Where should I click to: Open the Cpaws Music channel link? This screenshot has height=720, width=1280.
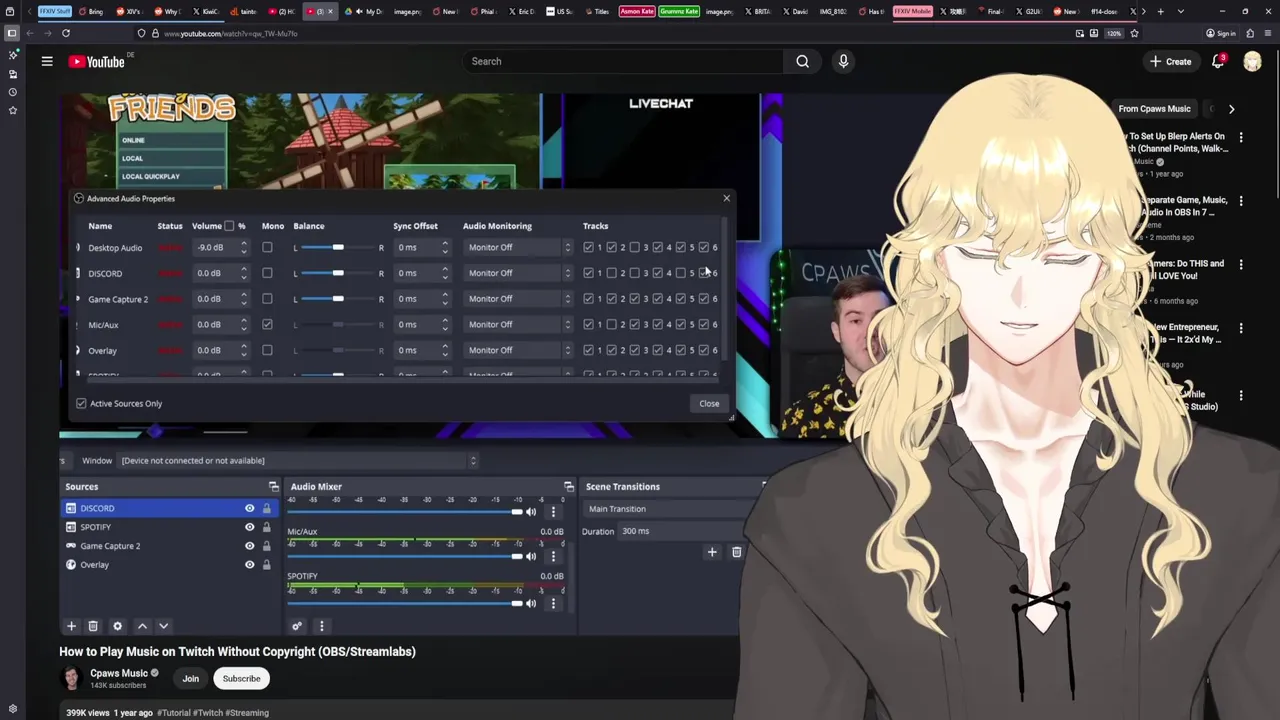(x=119, y=673)
